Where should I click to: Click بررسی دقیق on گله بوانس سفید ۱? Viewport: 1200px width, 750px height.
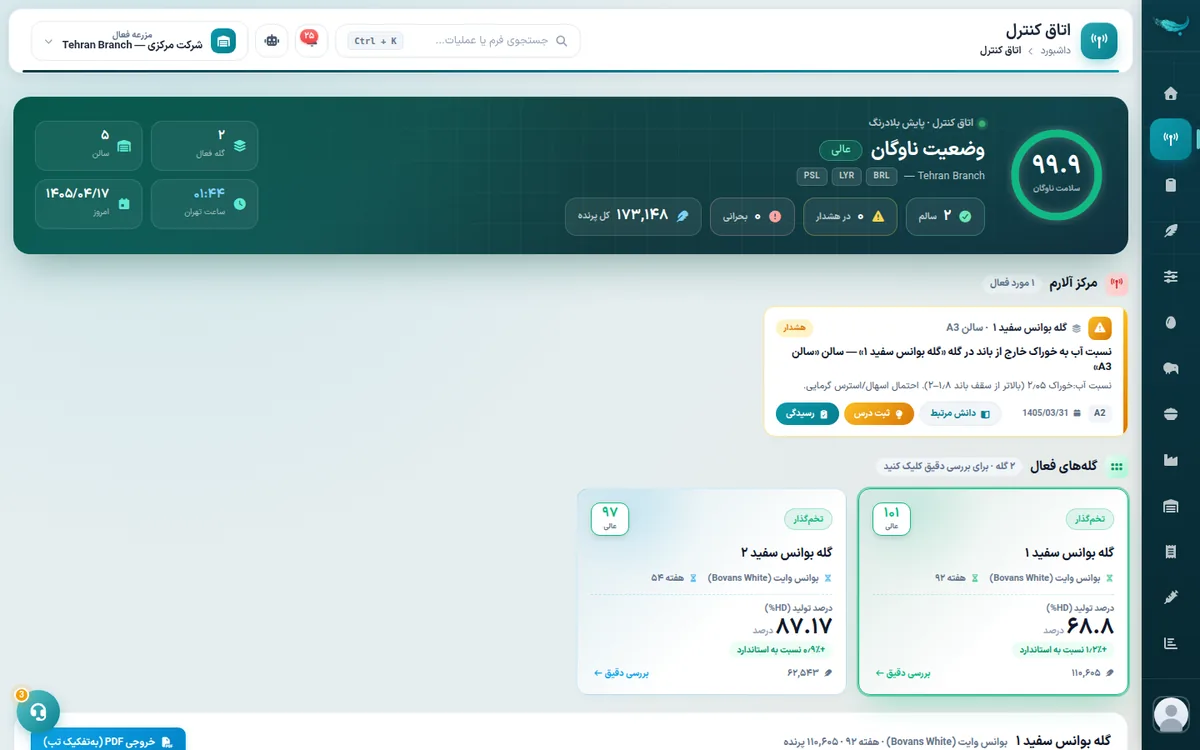[903, 673]
